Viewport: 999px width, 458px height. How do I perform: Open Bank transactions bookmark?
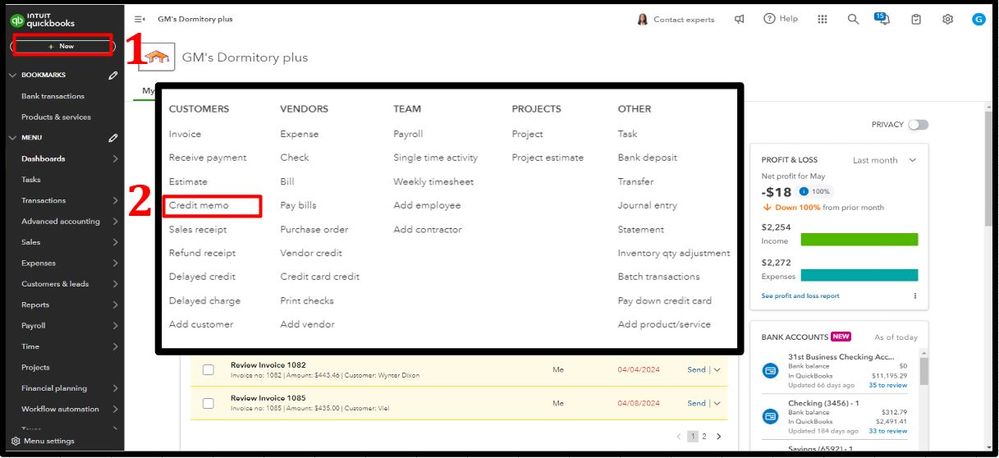tap(53, 96)
